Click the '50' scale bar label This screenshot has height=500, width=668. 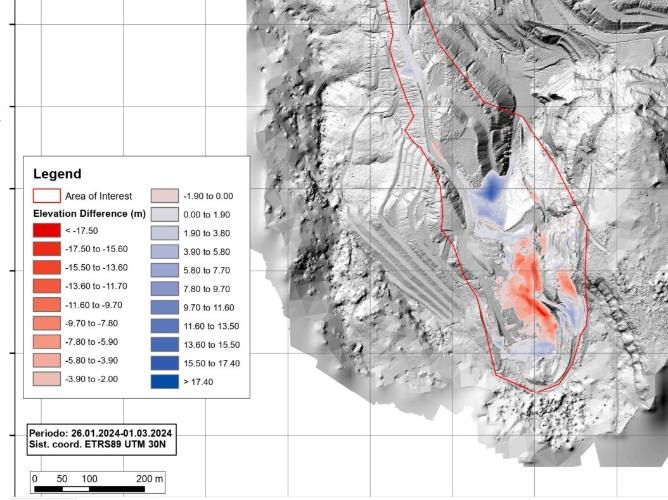tap(62, 479)
